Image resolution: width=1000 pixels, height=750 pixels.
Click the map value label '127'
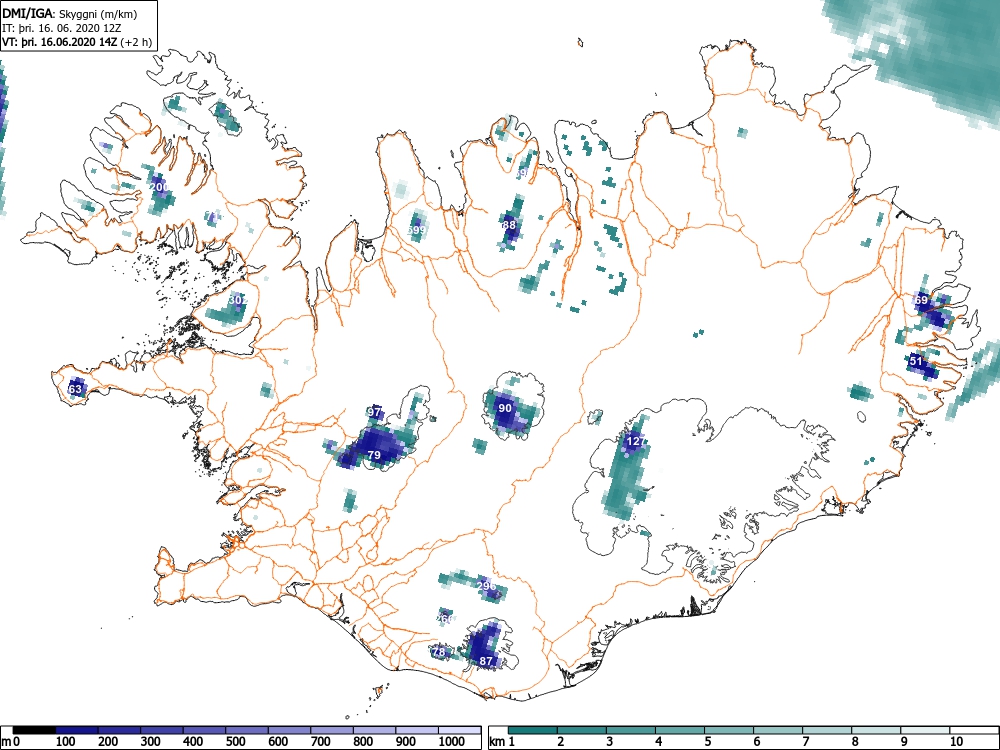tap(635, 441)
